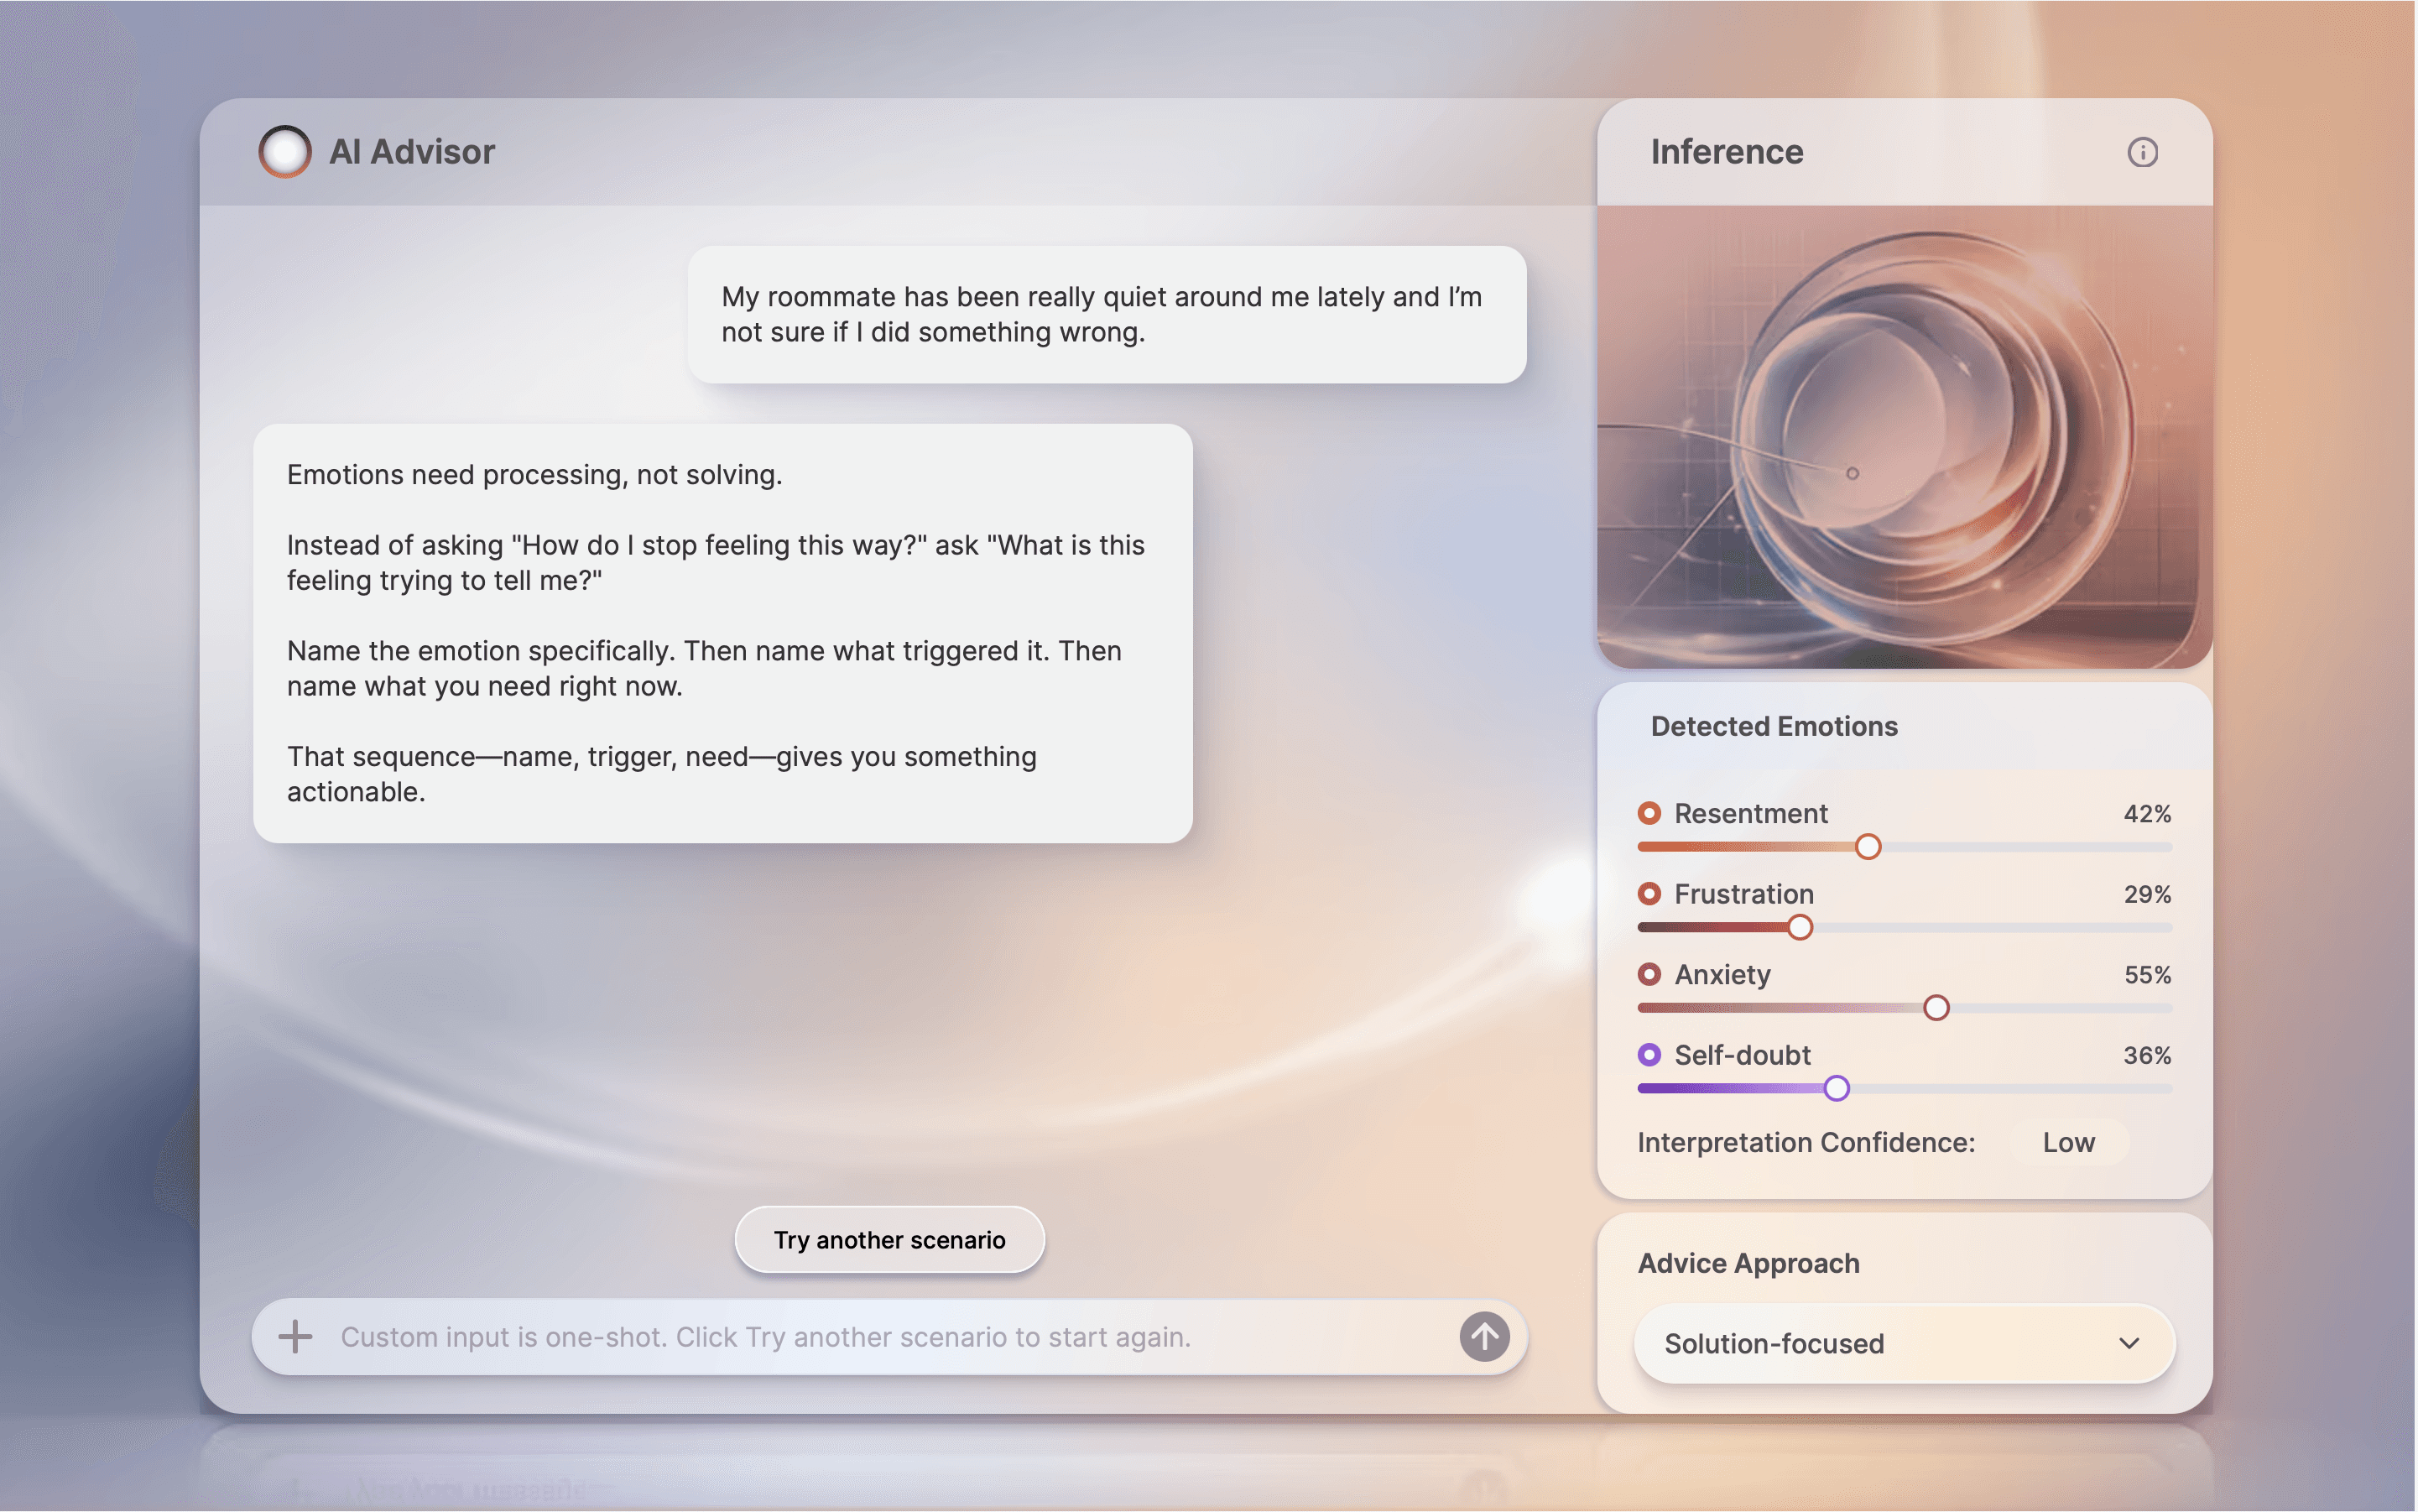Screen dimensions: 2418x1512
Task: Click the AI Advisor logo circle
Action: click(x=285, y=152)
